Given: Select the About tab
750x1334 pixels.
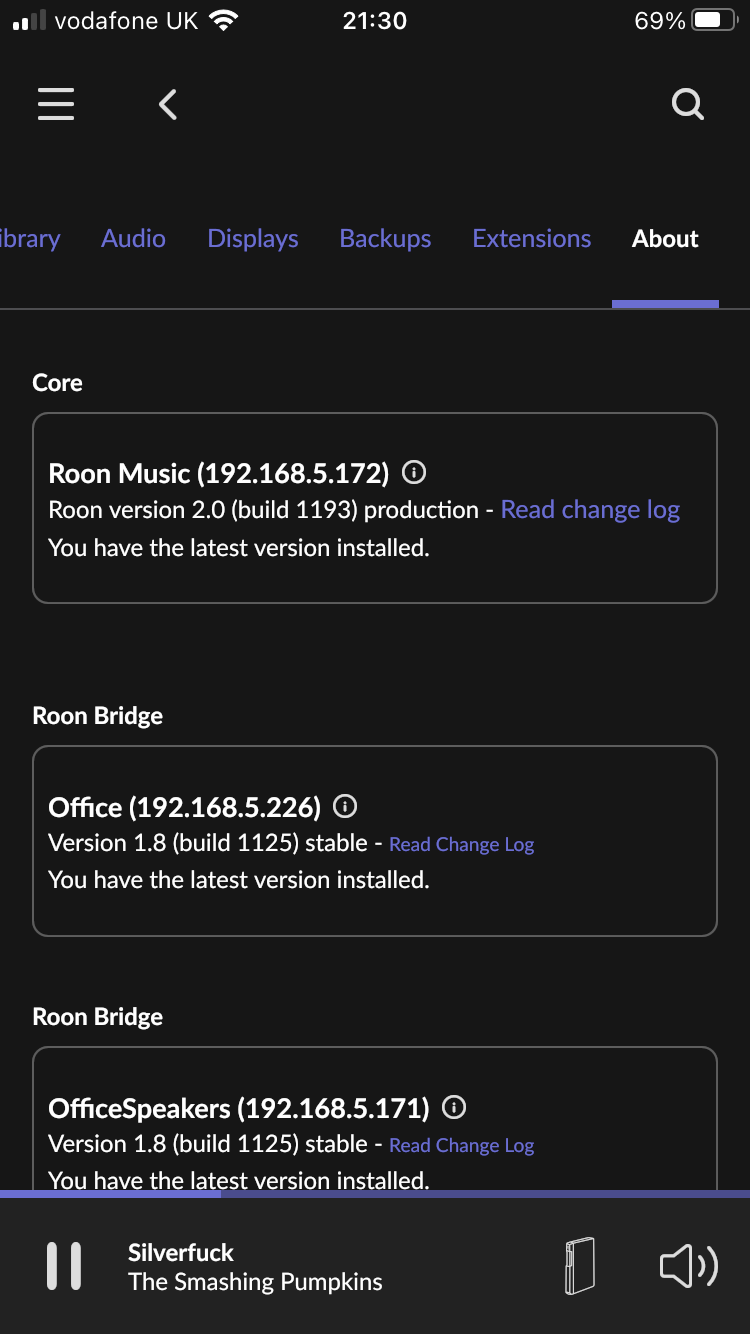Looking at the screenshot, I should click(x=665, y=239).
